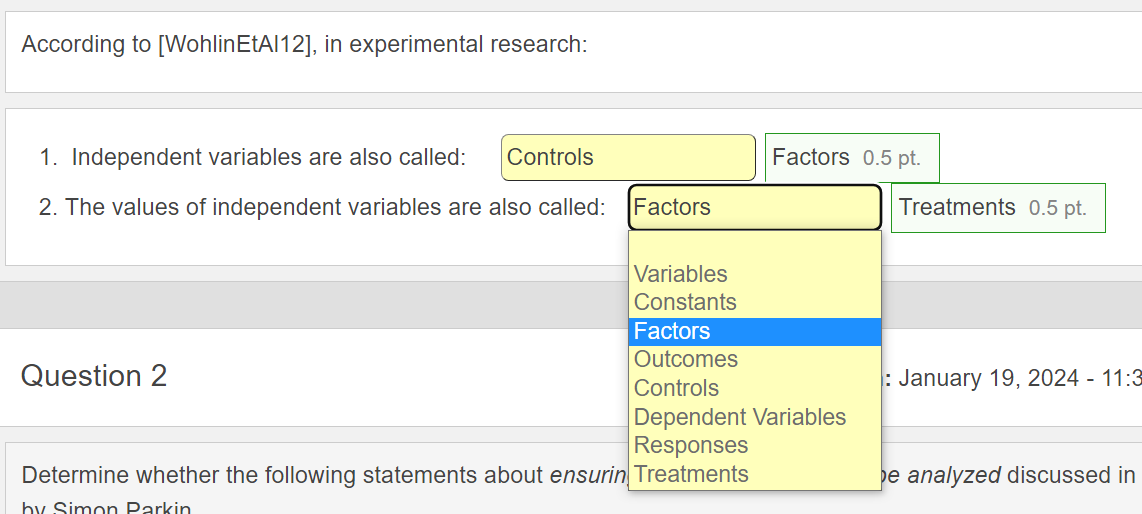Click the dropdown currently showing Factors
This screenshot has width=1142, height=514.
(x=754, y=208)
